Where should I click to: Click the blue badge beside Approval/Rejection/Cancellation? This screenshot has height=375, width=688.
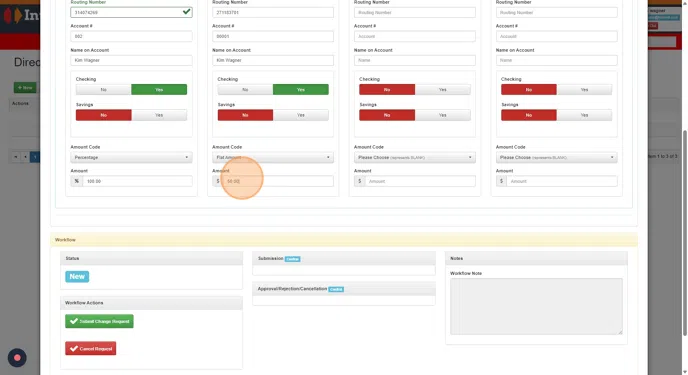(336, 289)
